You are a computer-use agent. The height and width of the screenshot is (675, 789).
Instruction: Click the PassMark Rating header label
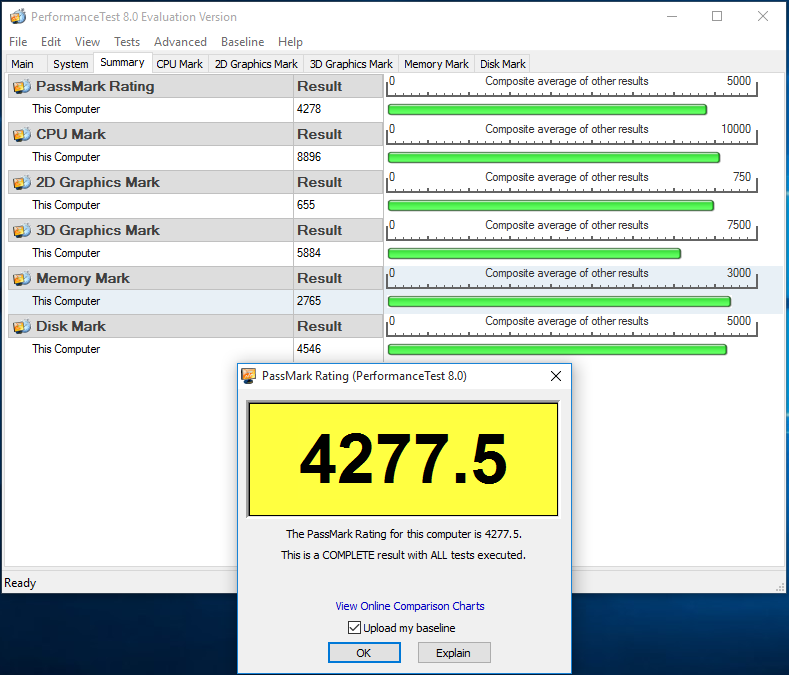tap(95, 87)
